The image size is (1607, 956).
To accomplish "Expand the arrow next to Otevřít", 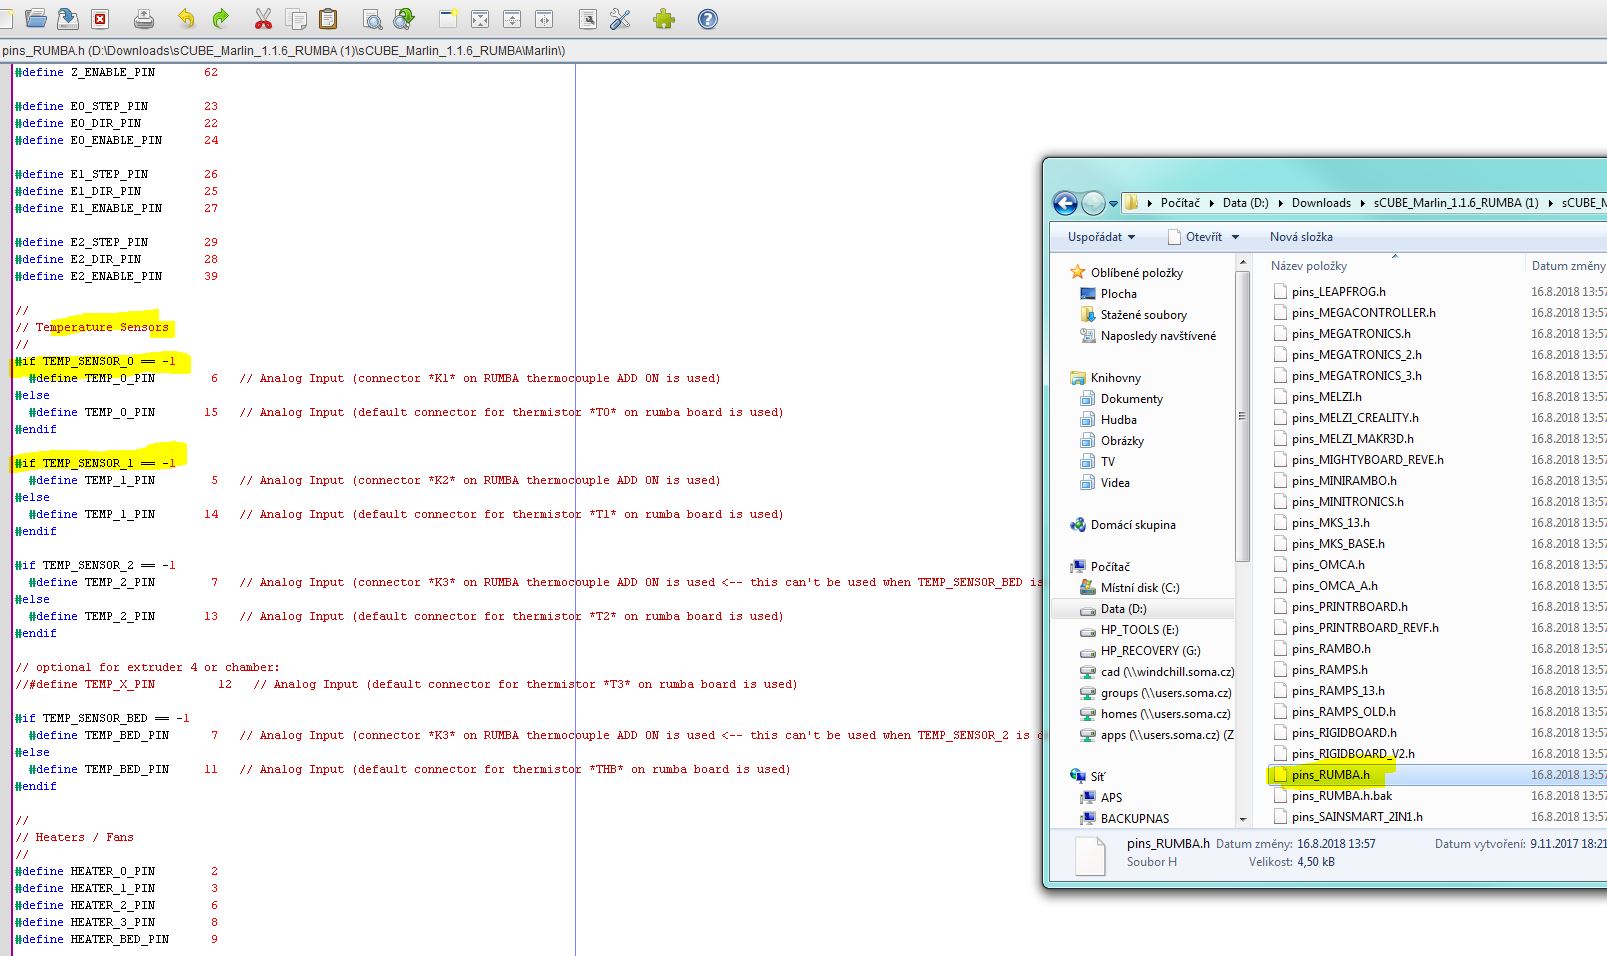I will (x=1235, y=237).
